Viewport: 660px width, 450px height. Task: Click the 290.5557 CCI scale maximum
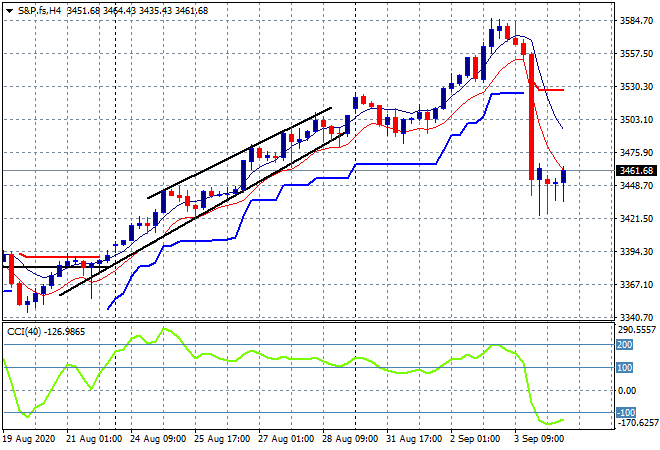point(637,330)
